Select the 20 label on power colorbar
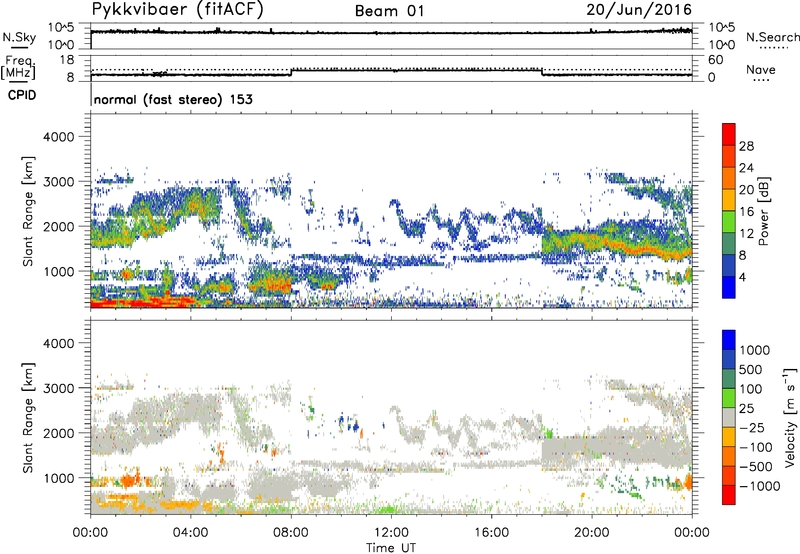This screenshot has height=554, width=800. point(746,190)
